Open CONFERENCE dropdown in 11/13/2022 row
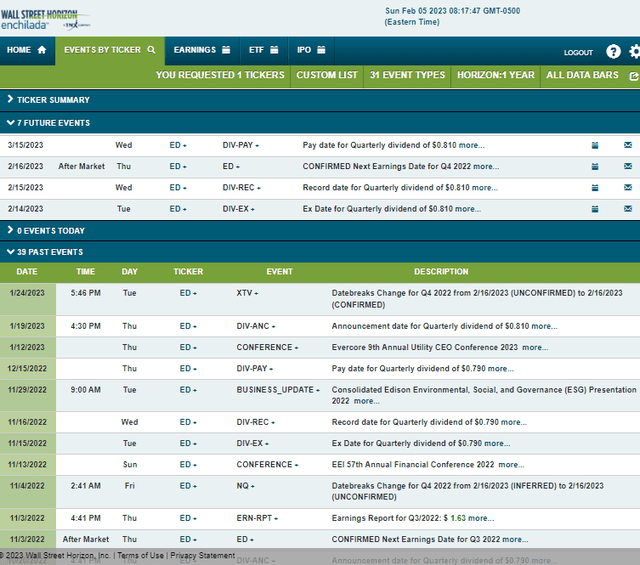The width and height of the screenshot is (640, 565). click(x=267, y=465)
